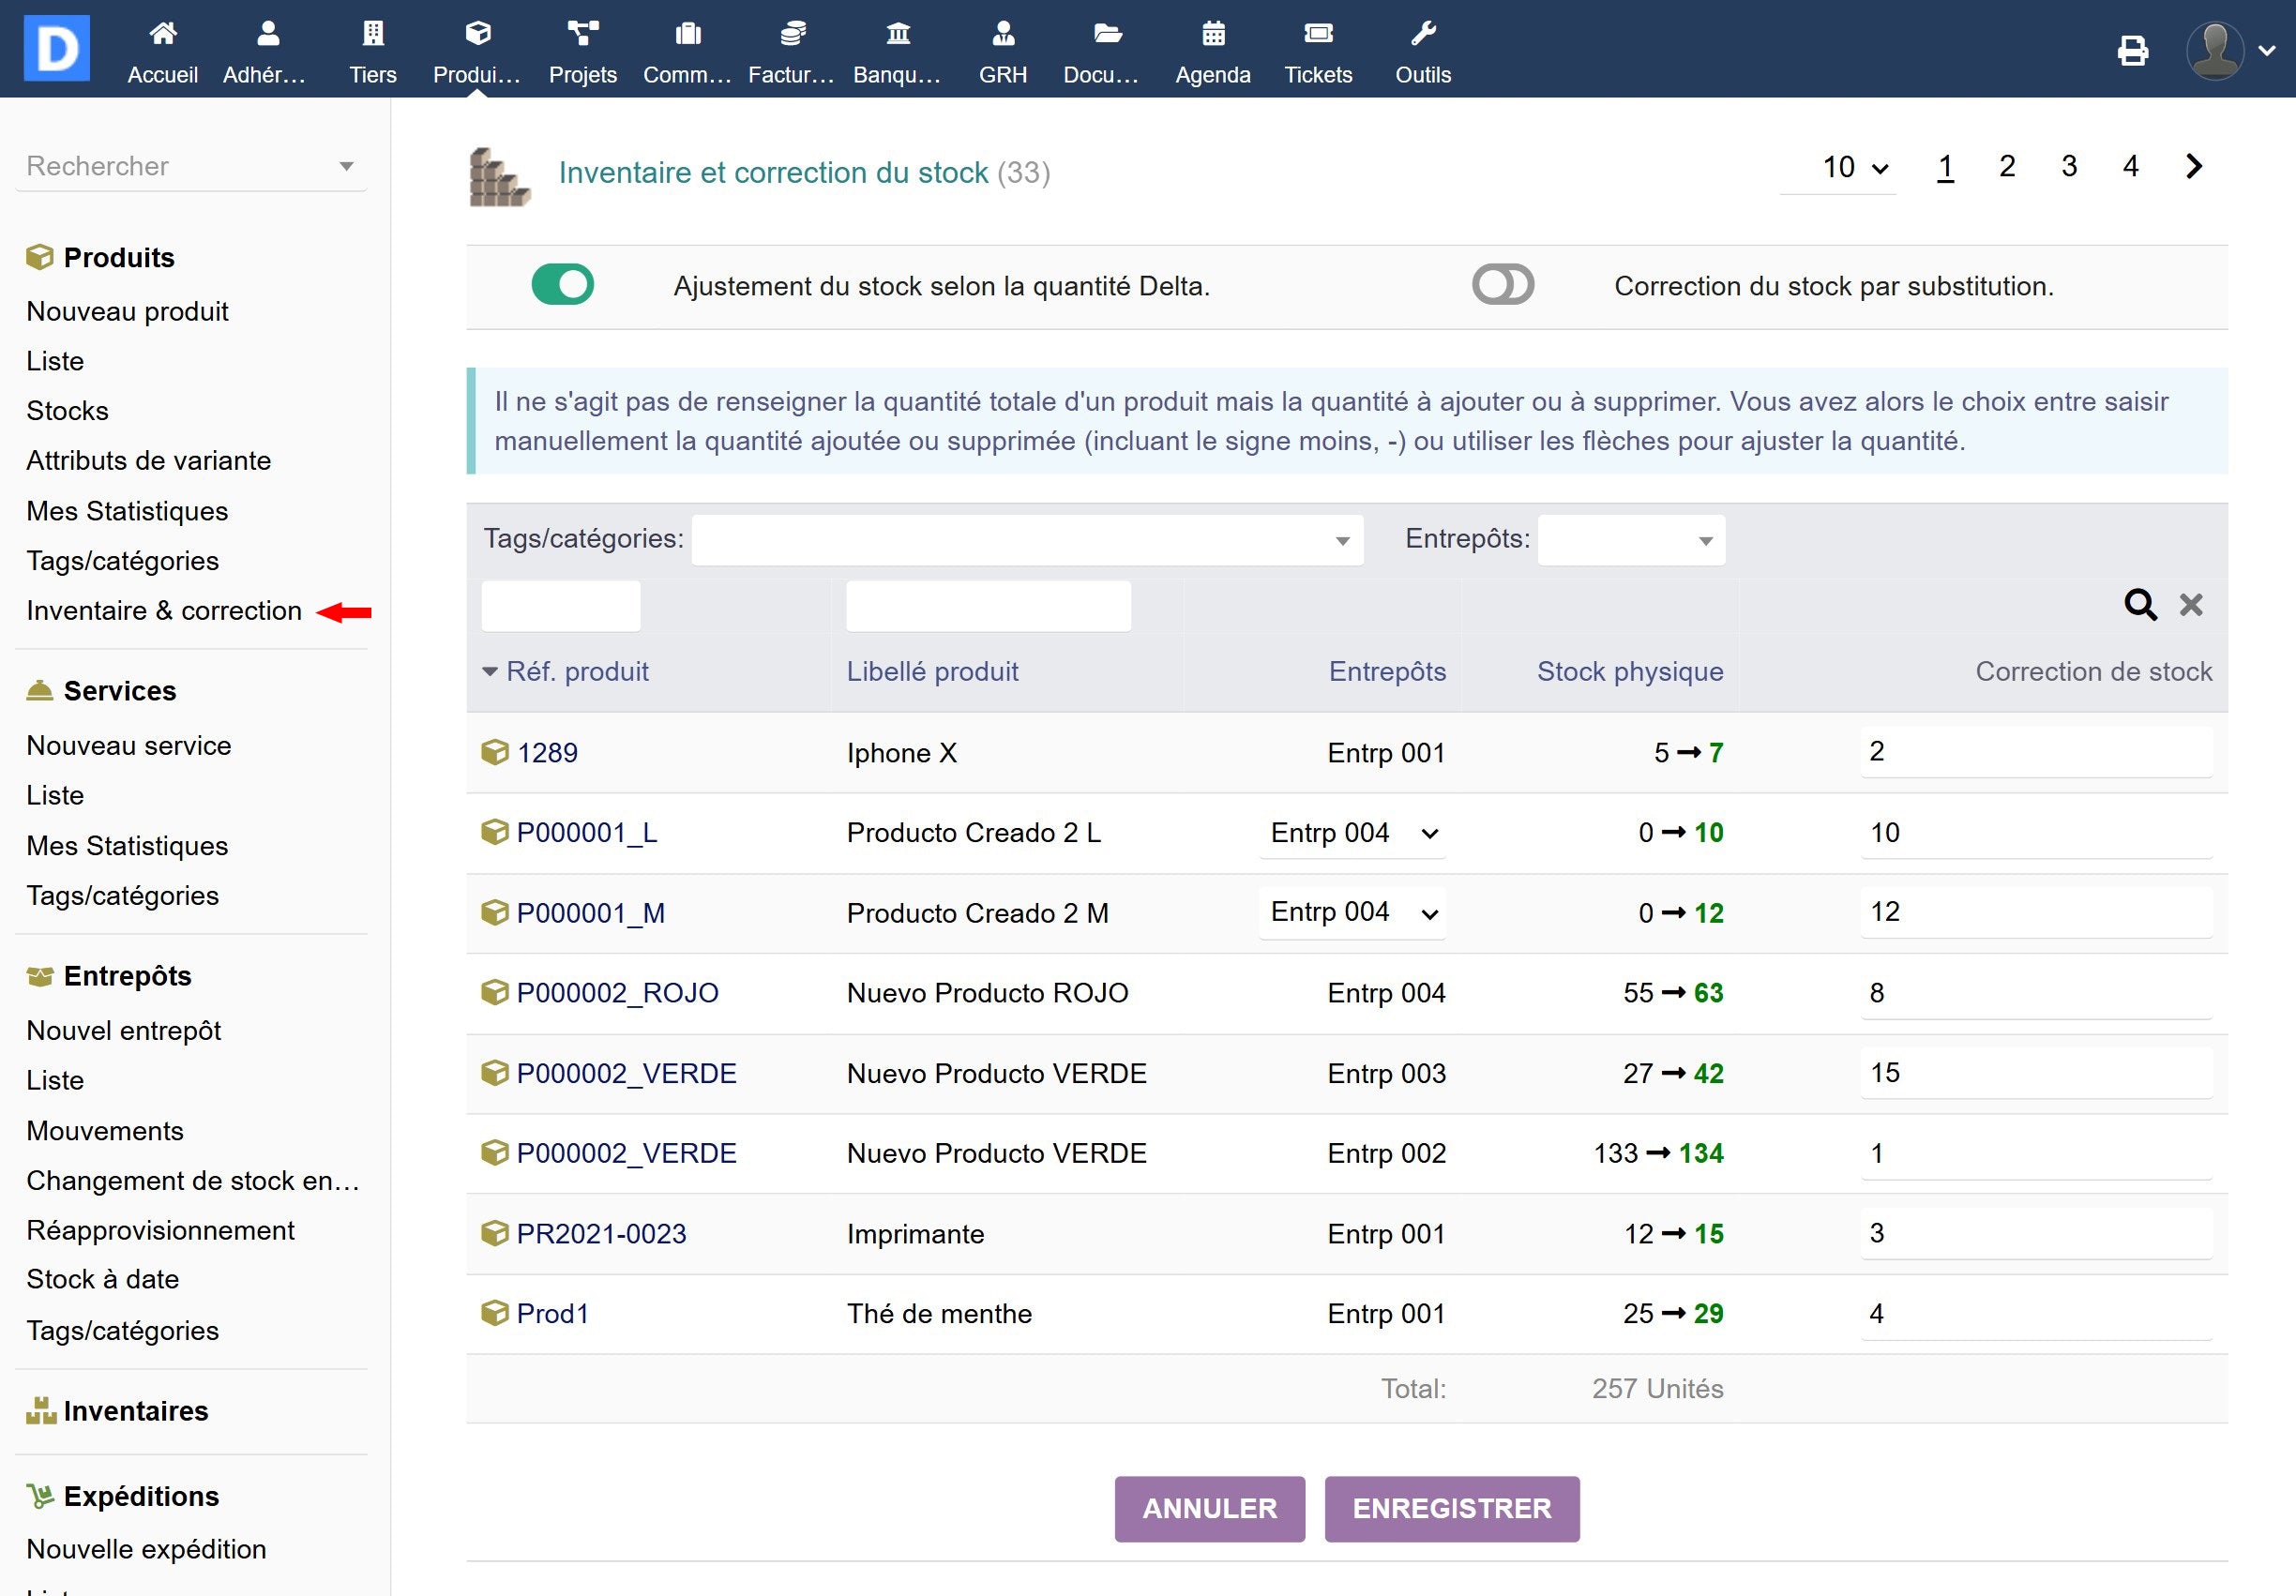The width and height of the screenshot is (2296, 1596).
Task: Open the Outils wrench icon
Action: [x=1422, y=35]
